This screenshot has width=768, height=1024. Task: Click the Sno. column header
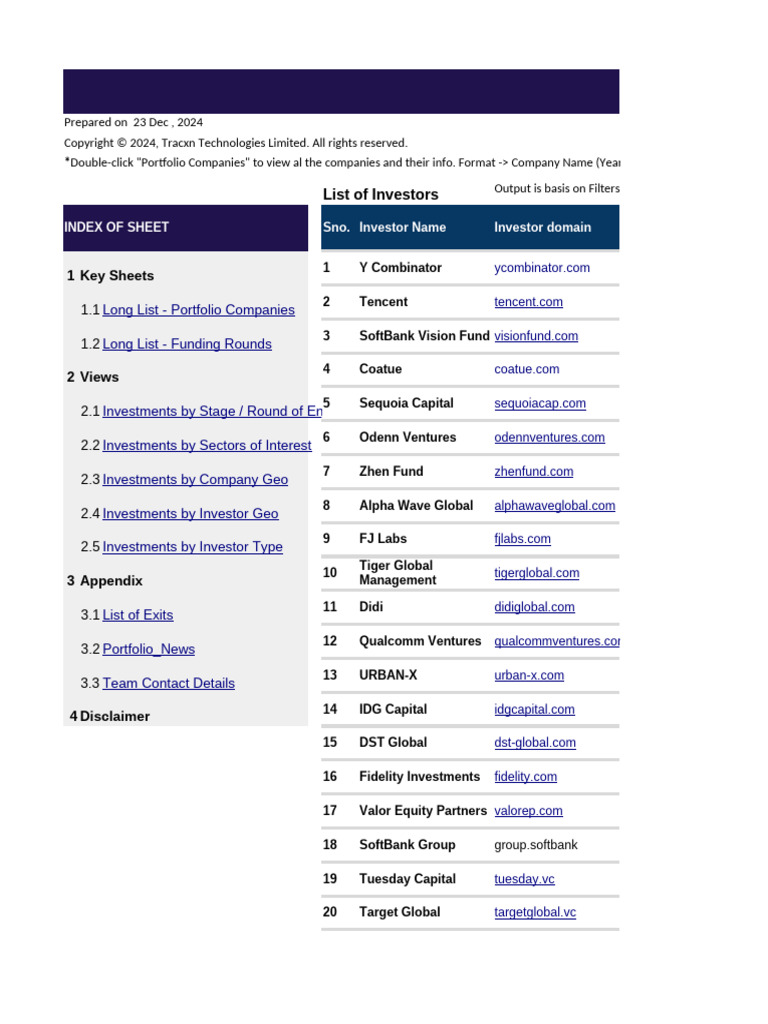point(336,228)
